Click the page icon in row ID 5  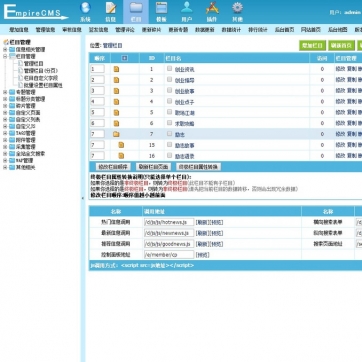point(116,113)
